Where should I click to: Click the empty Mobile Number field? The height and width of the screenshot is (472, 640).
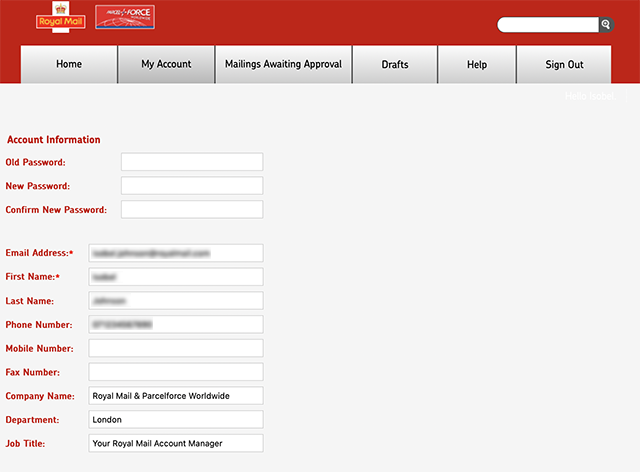pos(175,348)
